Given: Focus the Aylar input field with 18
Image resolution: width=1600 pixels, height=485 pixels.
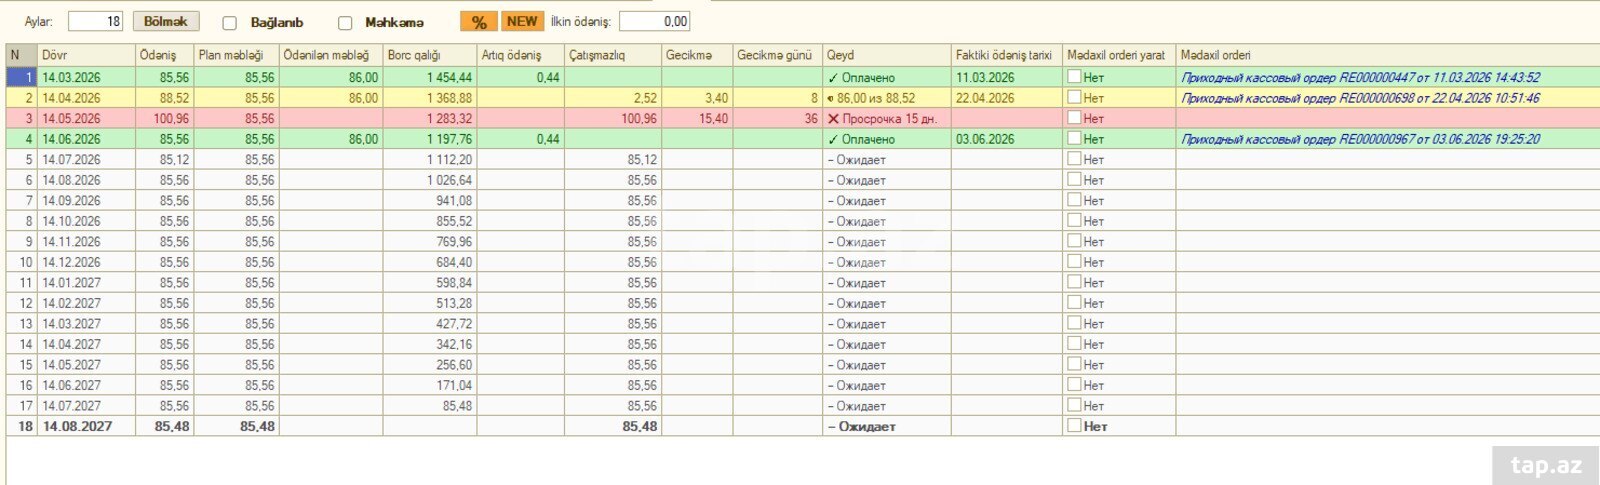Looking at the screenshot, I should point(95,21).
